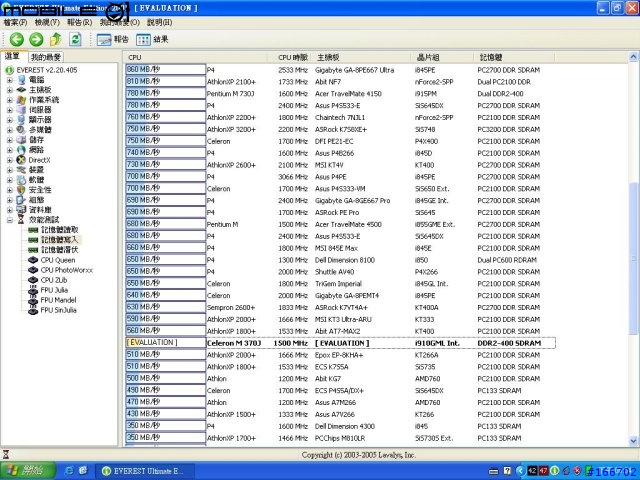Open the 記憶體潛伏 memory latency benchmark
The height and width of the screenshot is (480, 640).
coord(53,250)
